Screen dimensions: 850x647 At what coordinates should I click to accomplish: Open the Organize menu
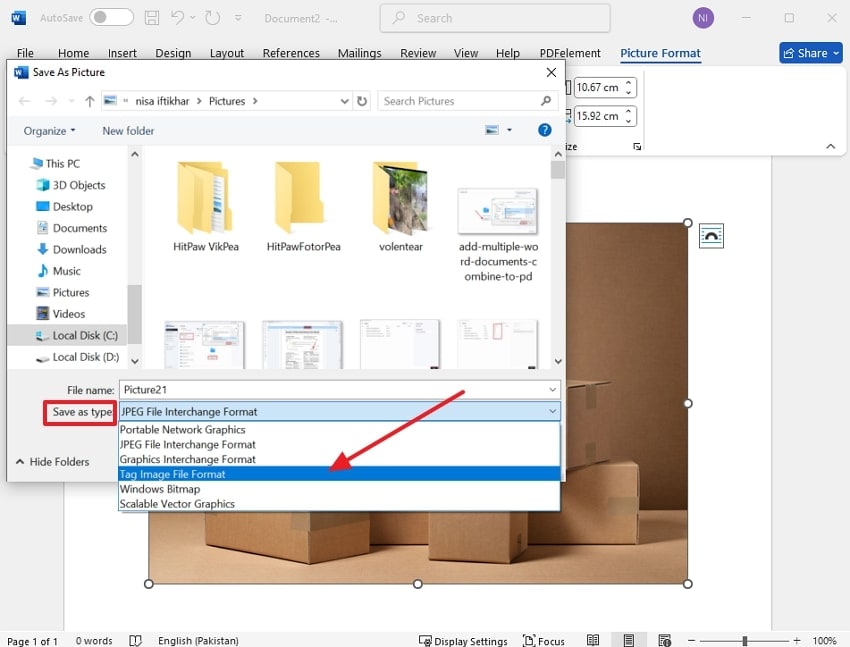click(49, 131)
